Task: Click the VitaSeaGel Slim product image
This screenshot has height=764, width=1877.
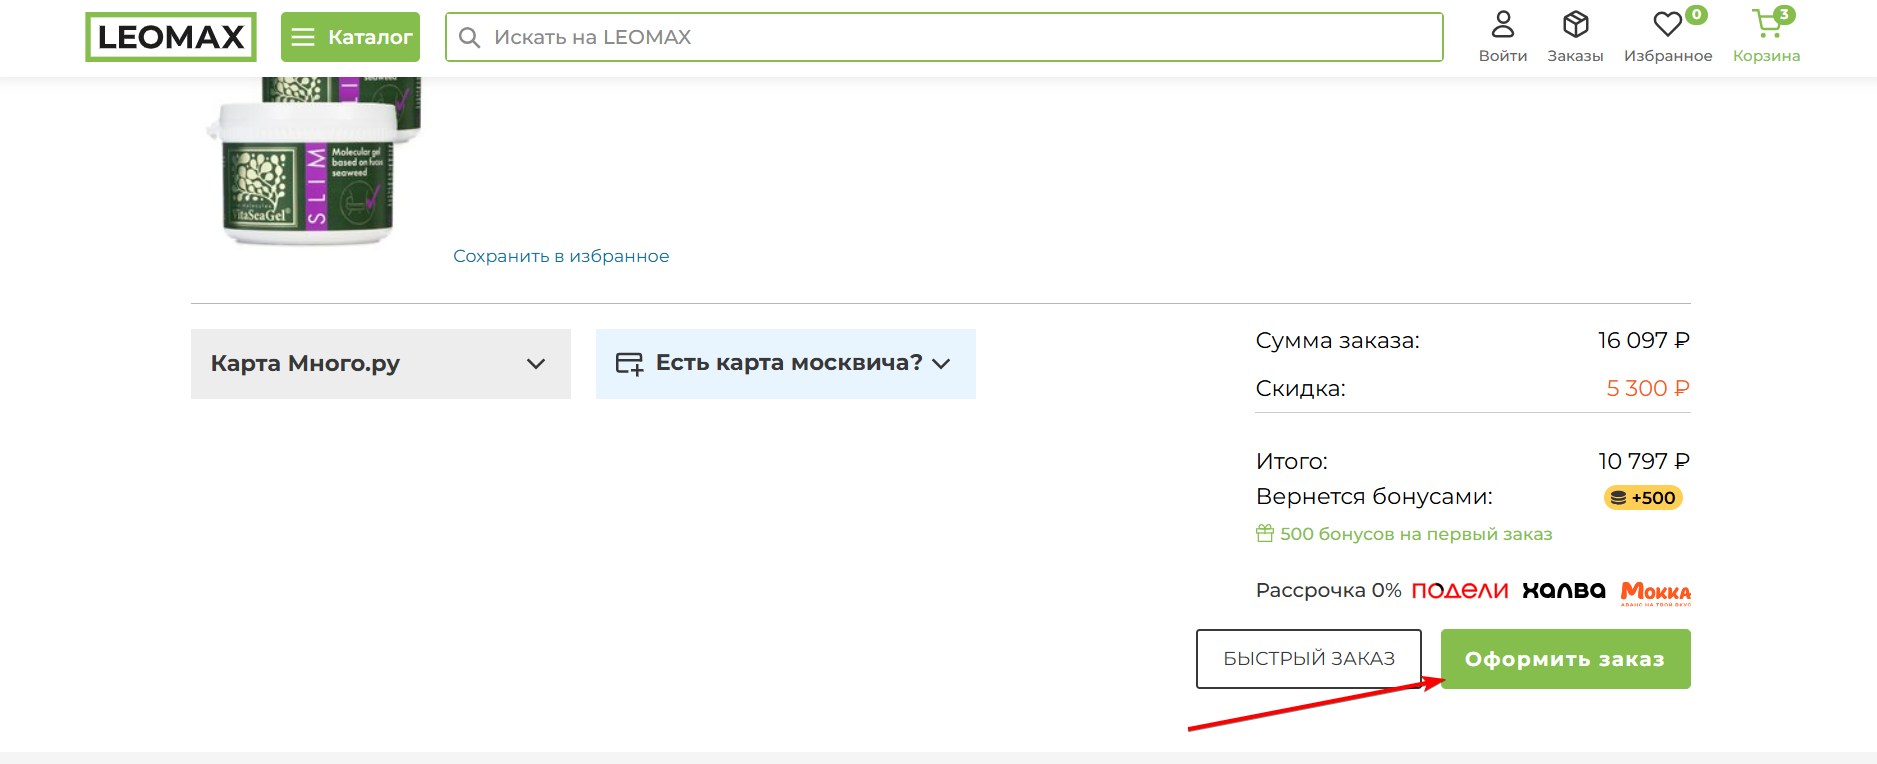Action: pyautogui.click(x=314, y=162)
